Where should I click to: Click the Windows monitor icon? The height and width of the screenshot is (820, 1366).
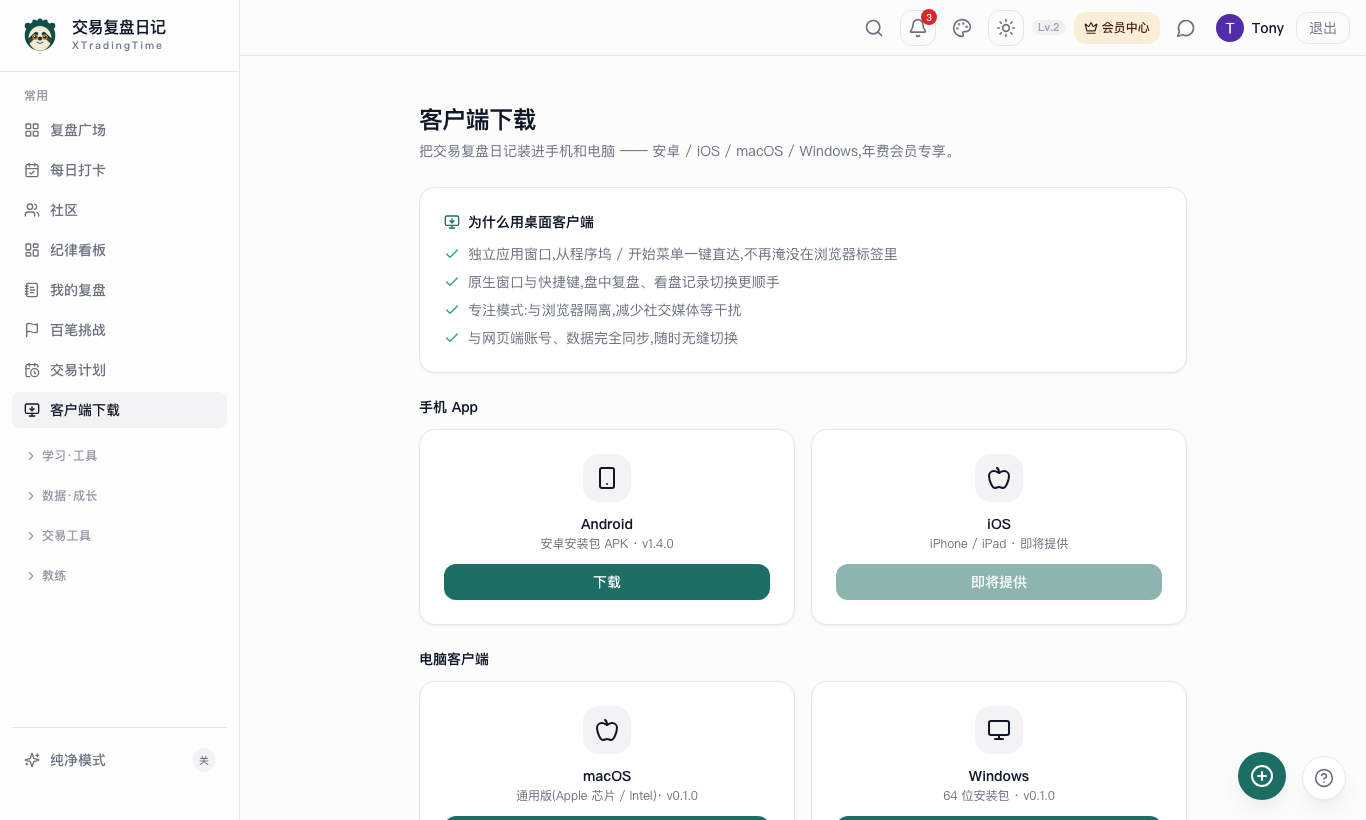999,730
